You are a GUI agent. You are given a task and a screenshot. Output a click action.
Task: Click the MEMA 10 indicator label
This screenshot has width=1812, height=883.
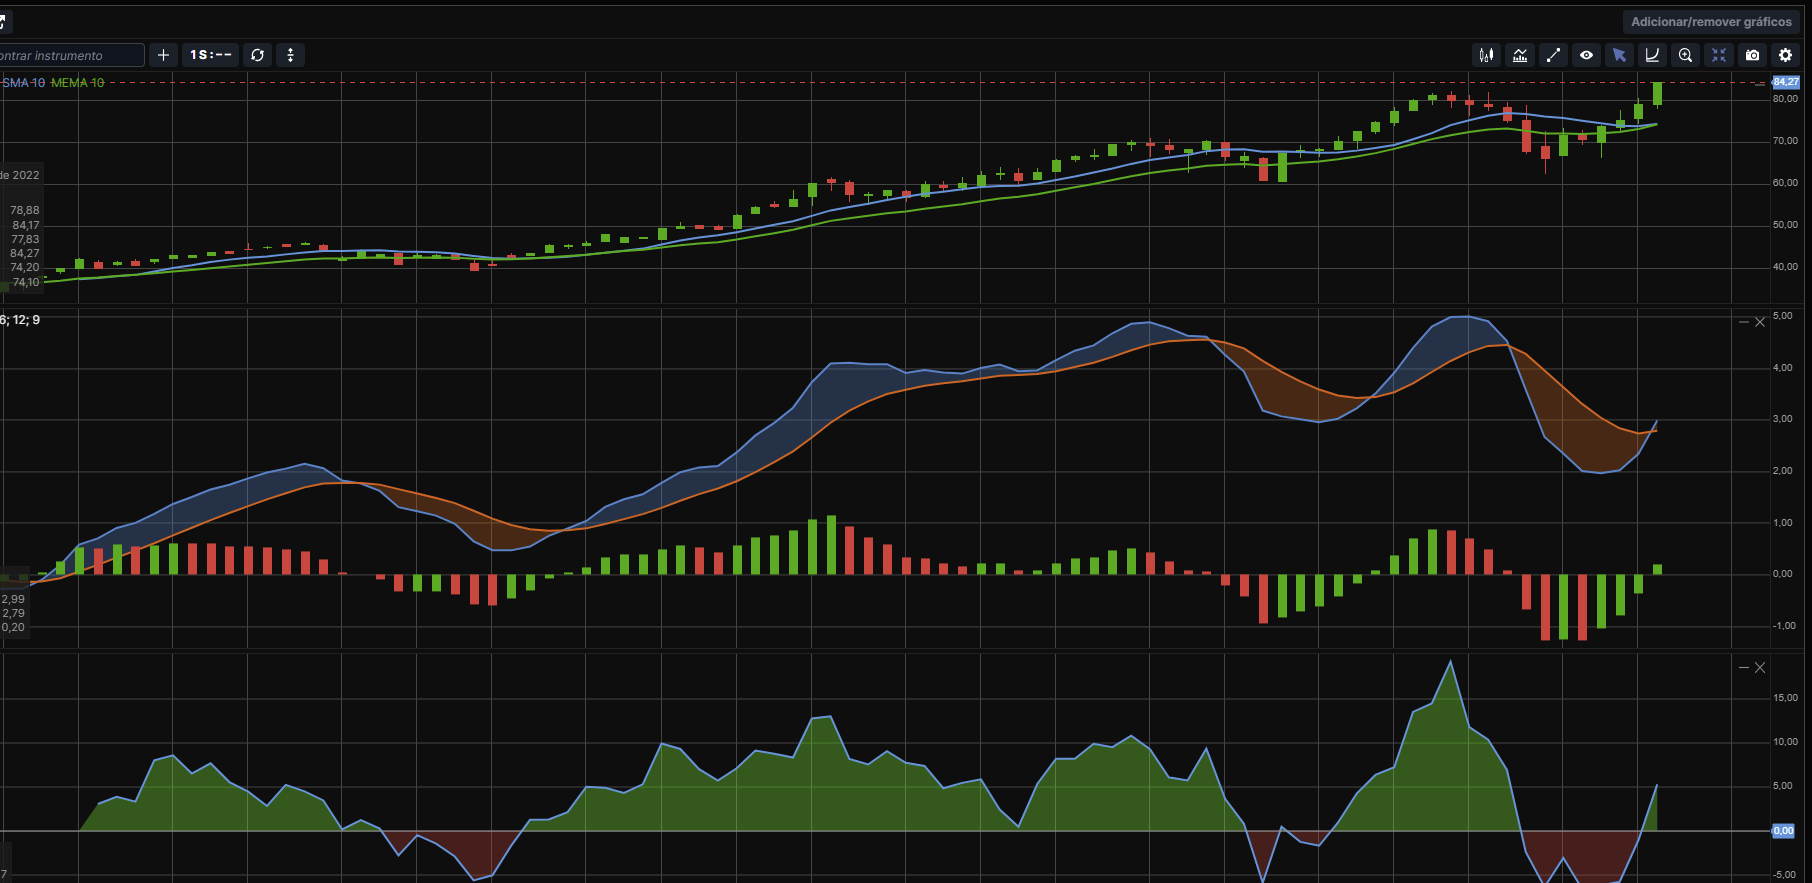78,83
